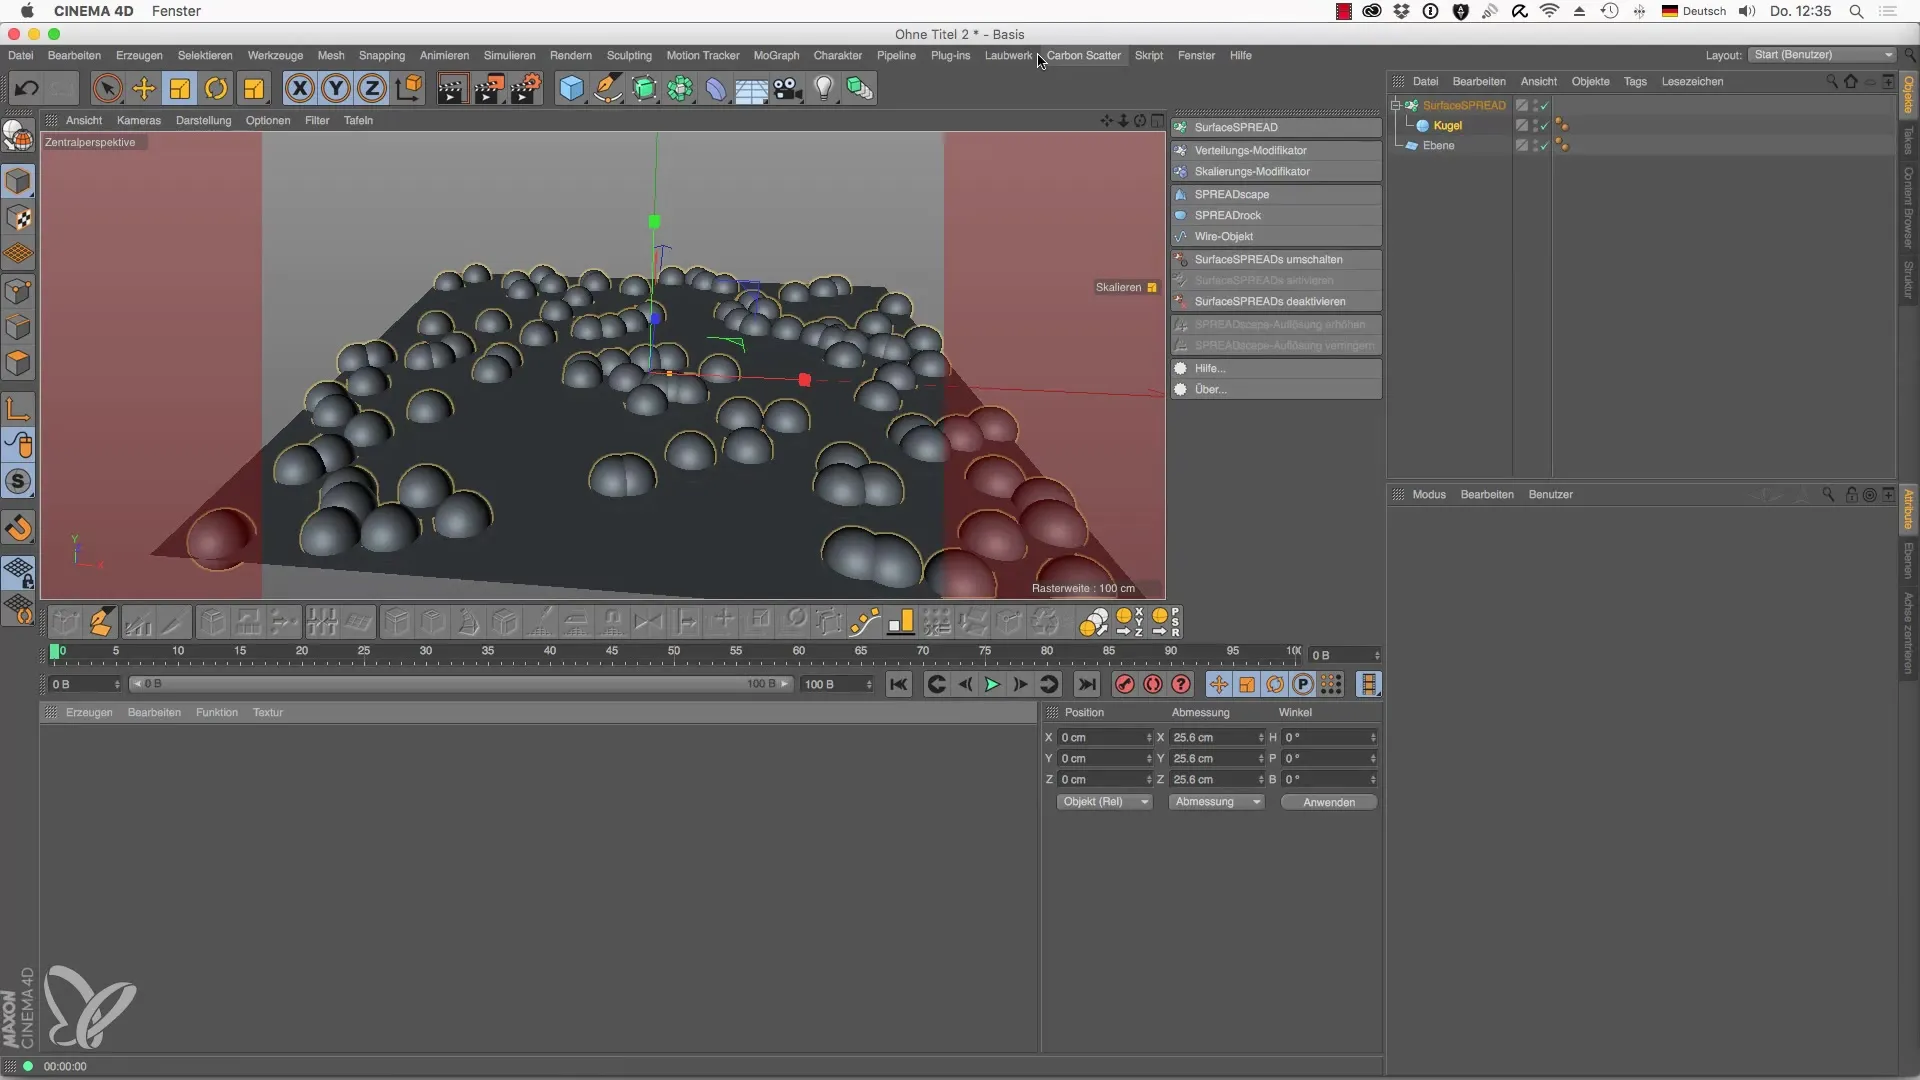Click the array modeling object icon
The height and width of the screenshot is (1080, 1920).
[680, 89]
